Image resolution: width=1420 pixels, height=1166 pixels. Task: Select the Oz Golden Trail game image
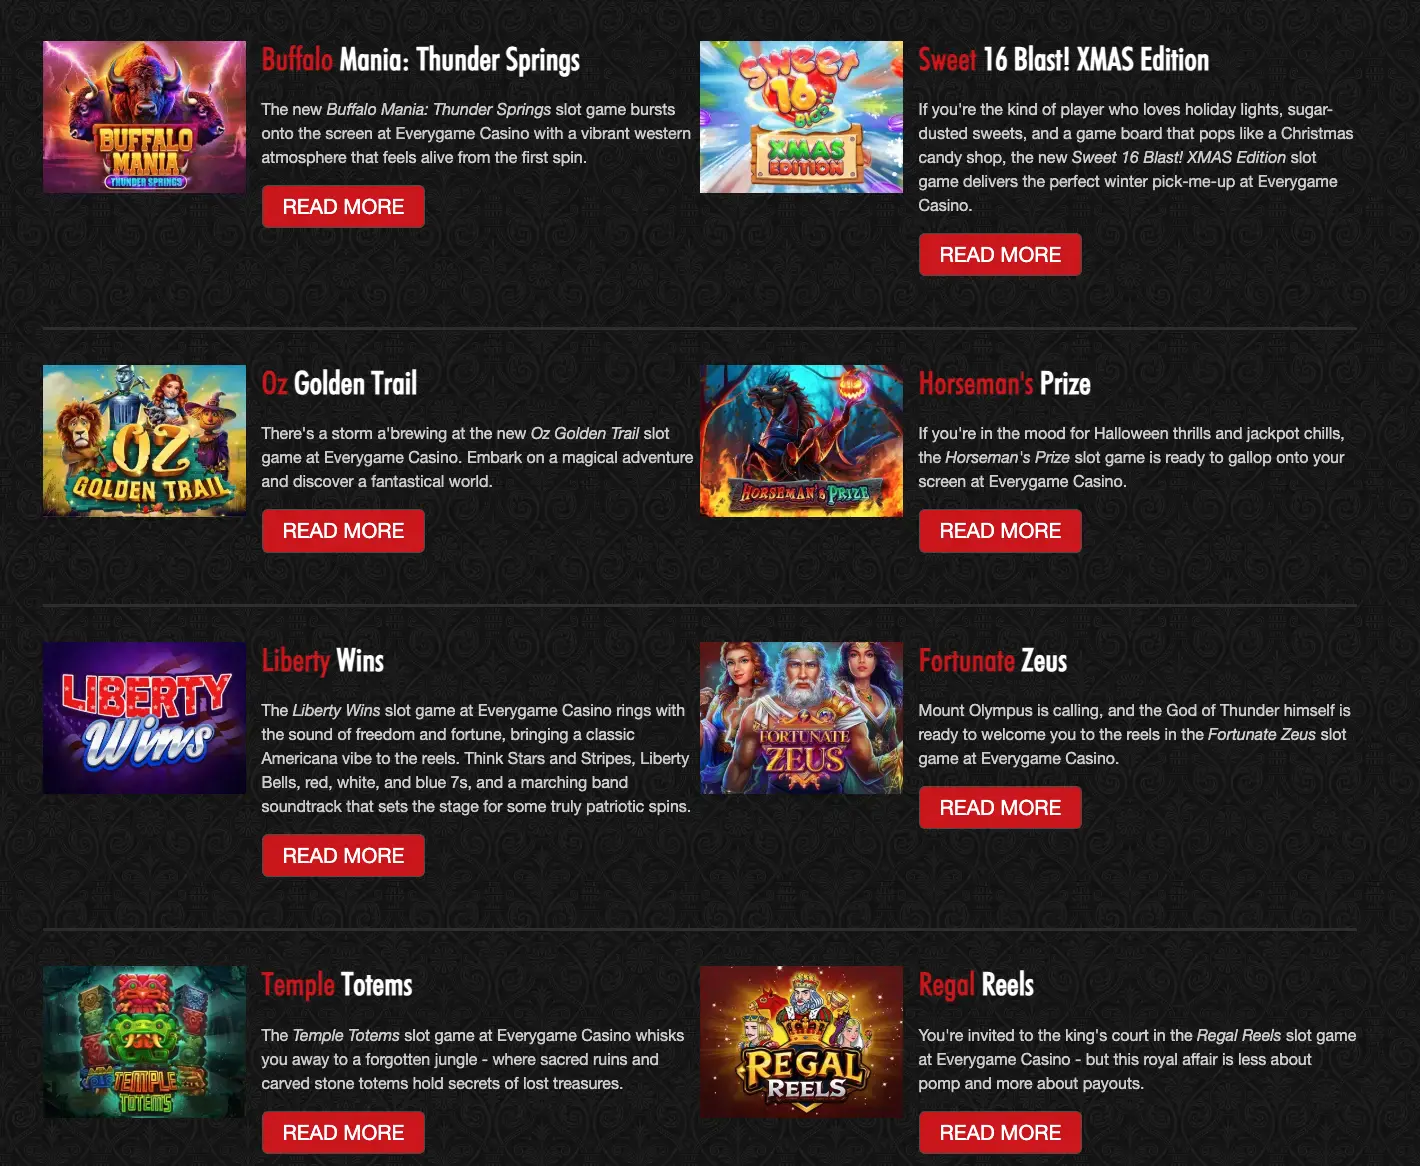click(144, 441)
